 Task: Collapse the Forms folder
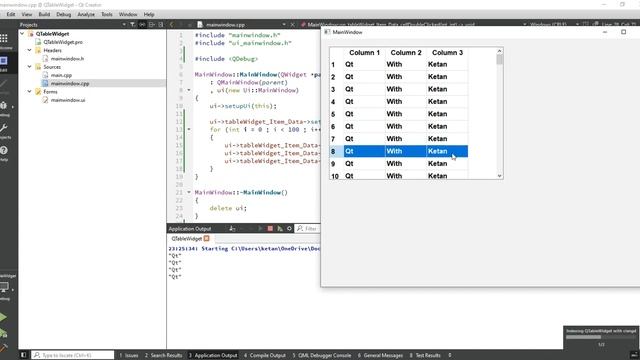tap(29, 91)
